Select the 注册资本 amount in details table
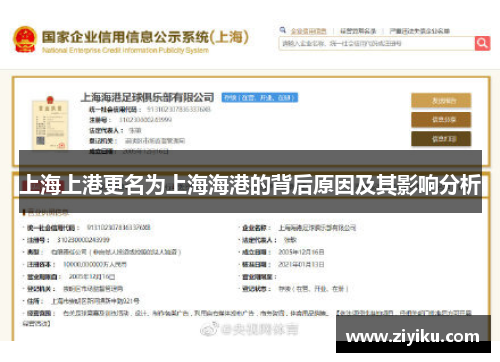 95,264
